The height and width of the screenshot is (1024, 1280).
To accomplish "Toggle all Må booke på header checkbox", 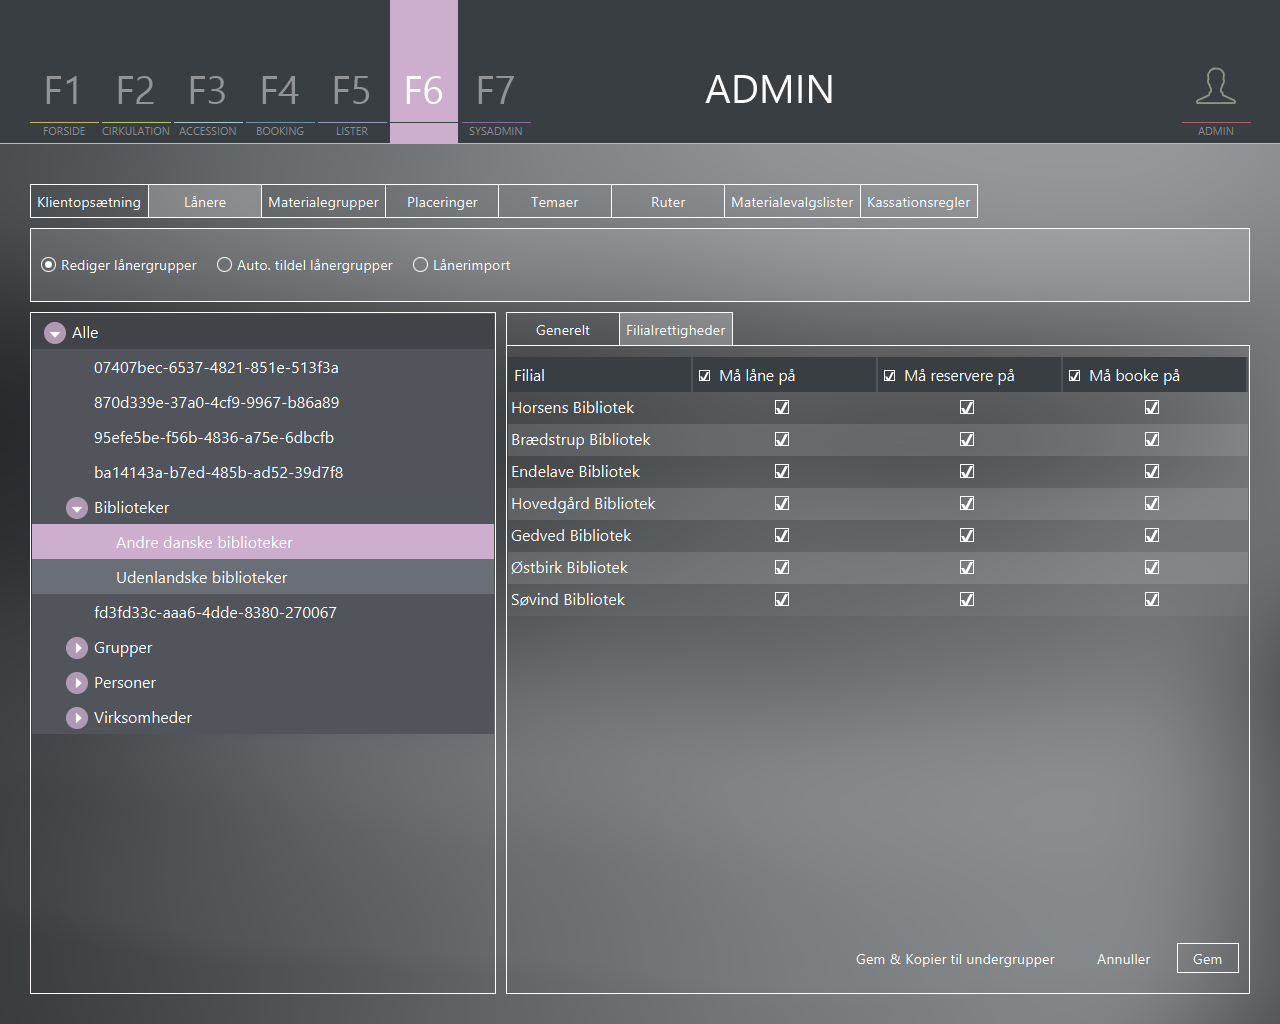I will point(1075,376).
